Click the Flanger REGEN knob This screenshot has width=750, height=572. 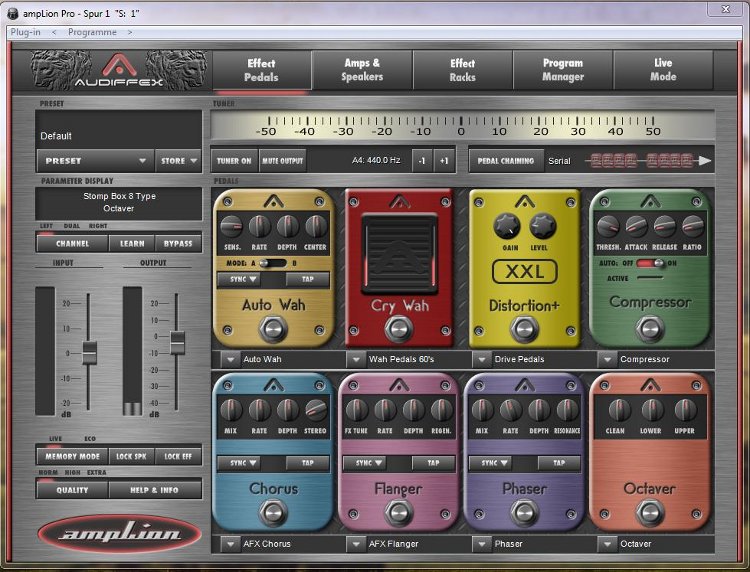441,410
